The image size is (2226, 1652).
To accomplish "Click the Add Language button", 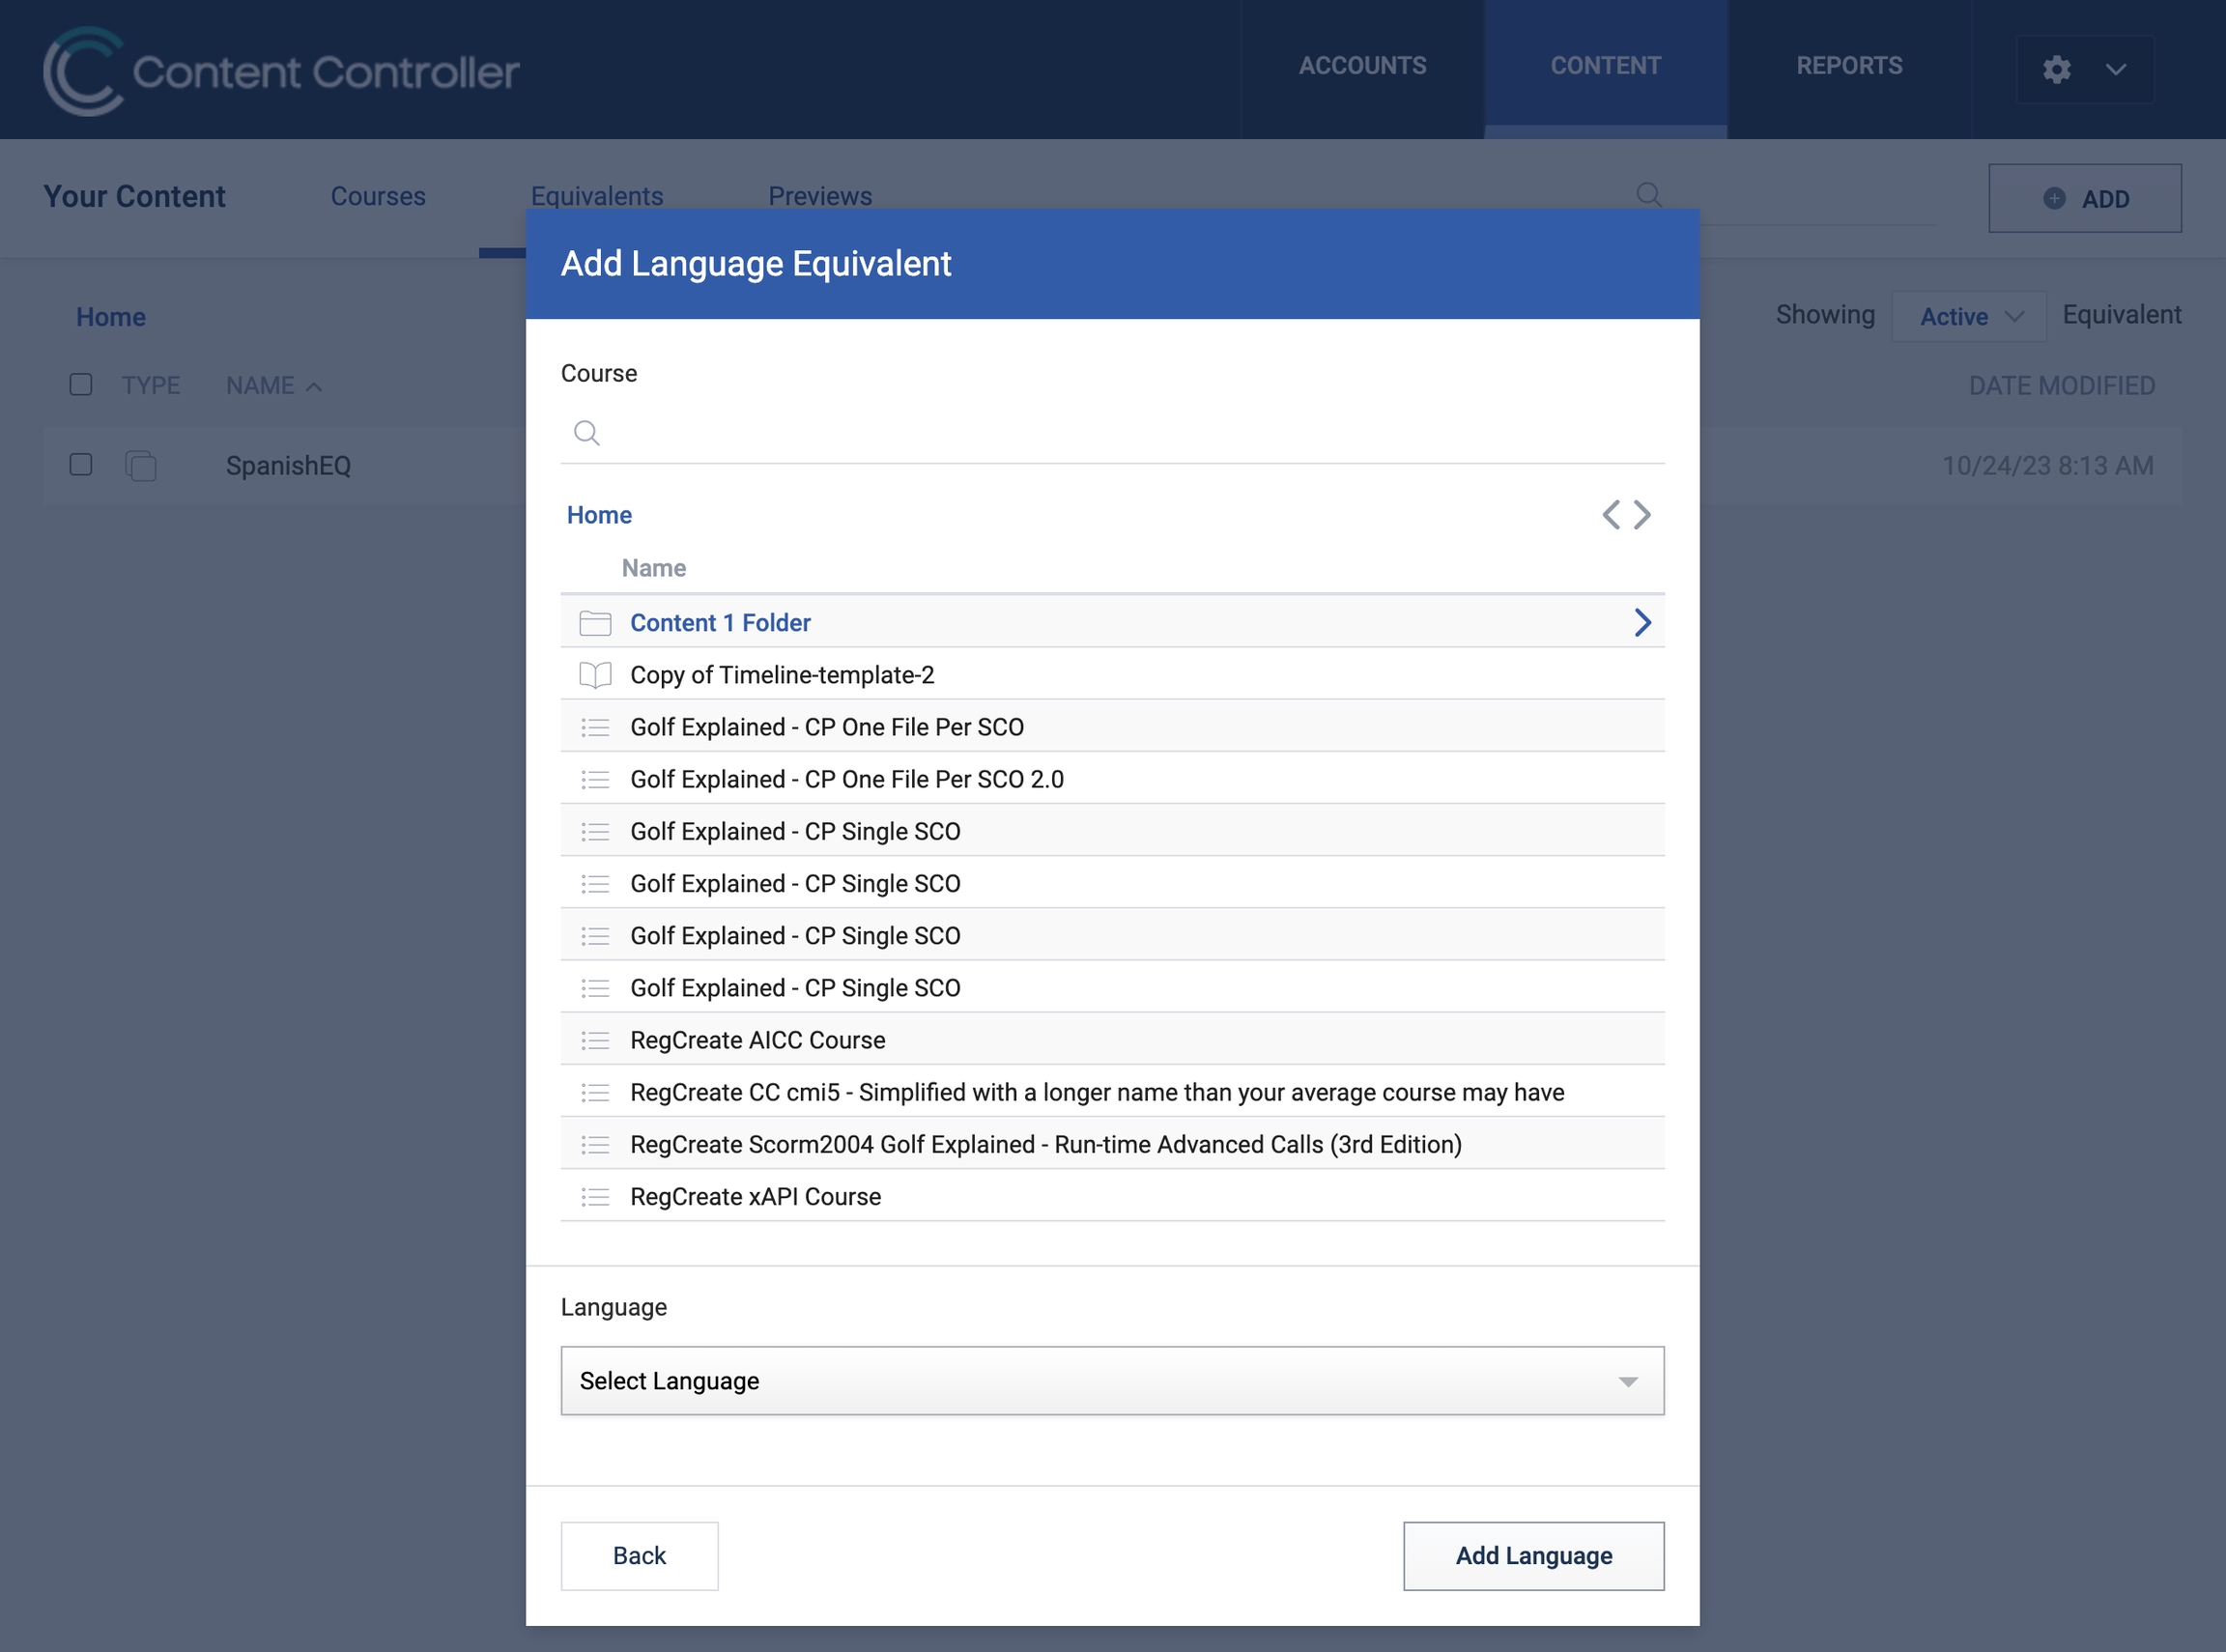I will click(x=1533, y=1556).
